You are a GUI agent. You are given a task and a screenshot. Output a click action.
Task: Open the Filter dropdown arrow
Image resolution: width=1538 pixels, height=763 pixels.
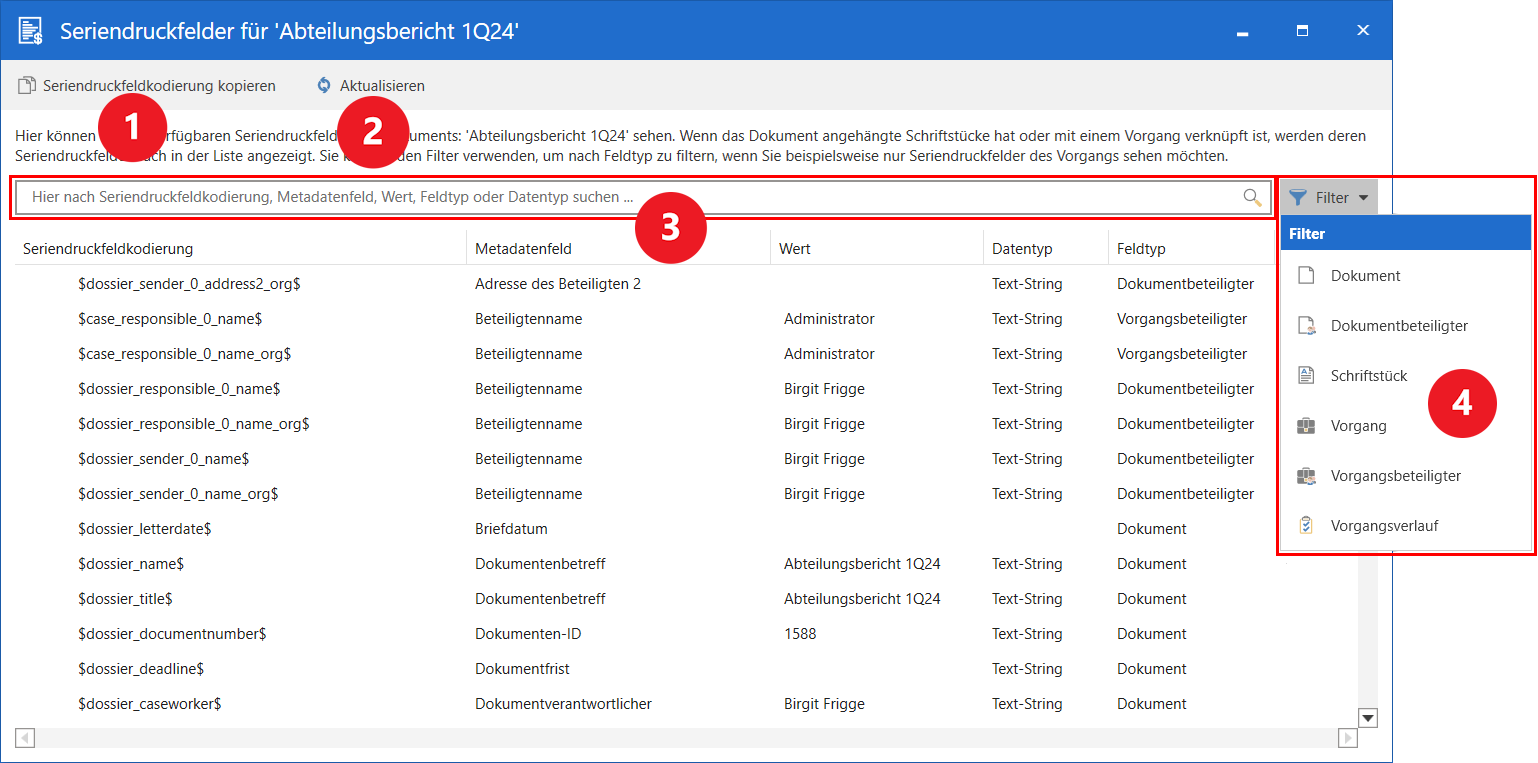click(x=1363, y=198)
